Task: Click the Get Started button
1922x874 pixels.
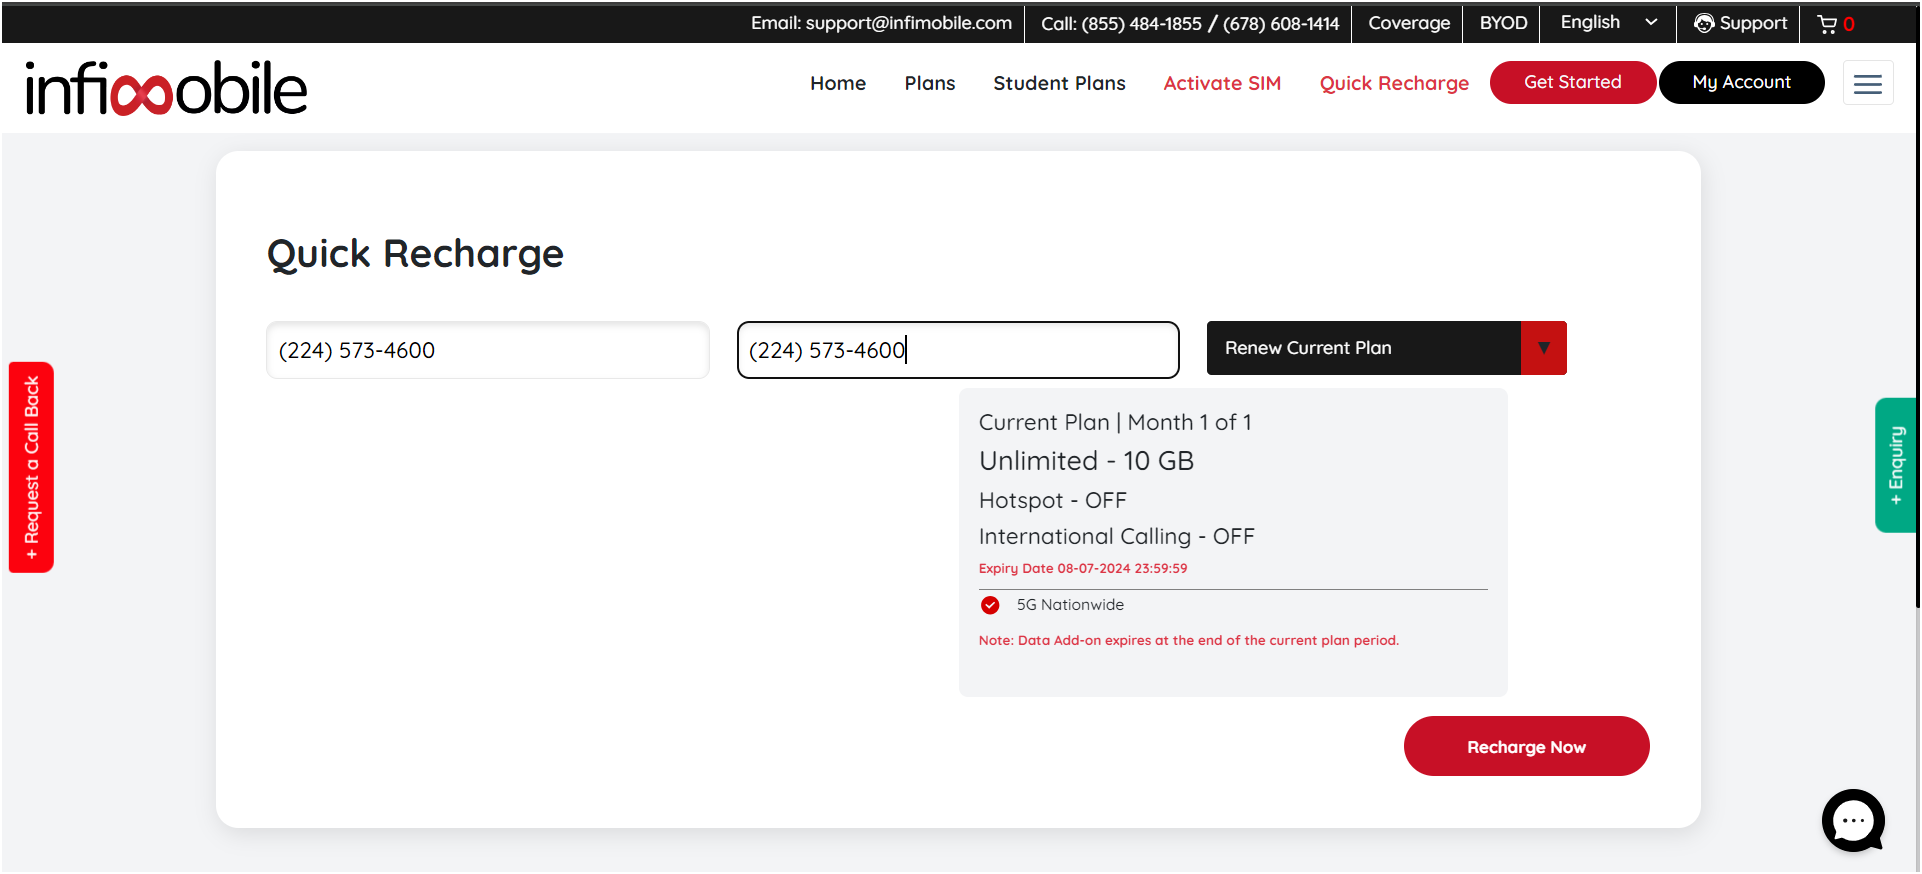Action: (1572, 82)
